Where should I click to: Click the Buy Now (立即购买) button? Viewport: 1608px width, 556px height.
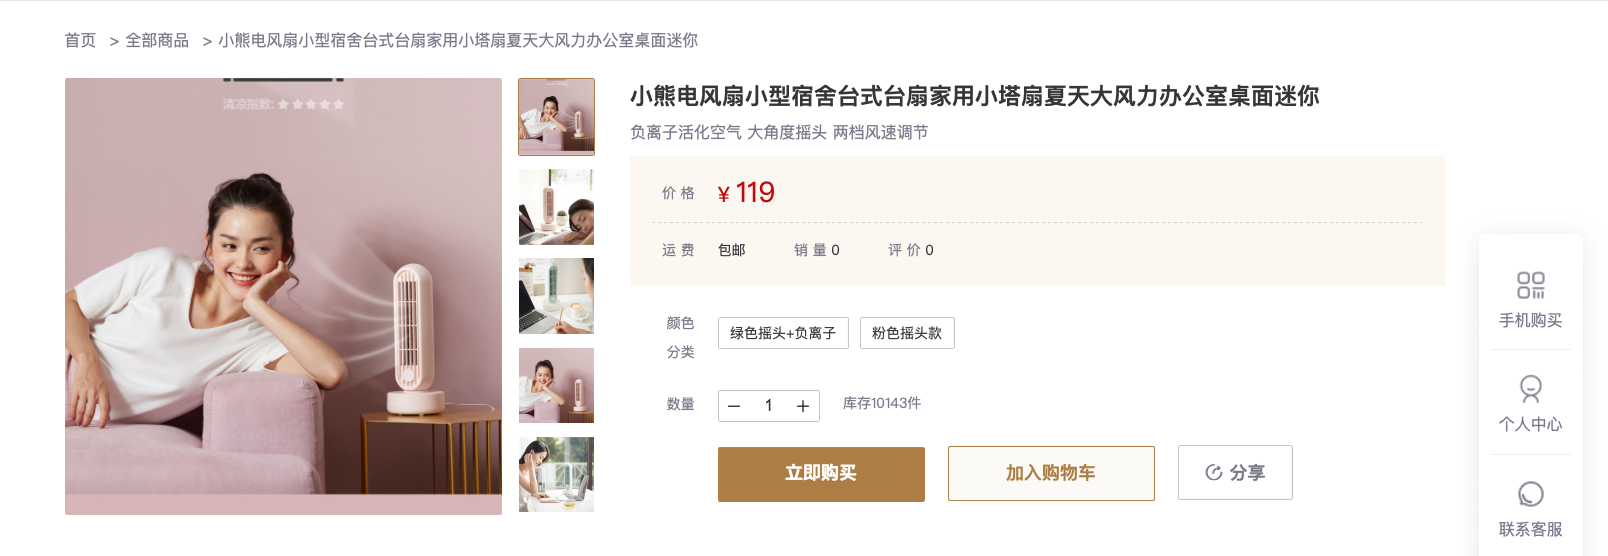coord(821,474)
